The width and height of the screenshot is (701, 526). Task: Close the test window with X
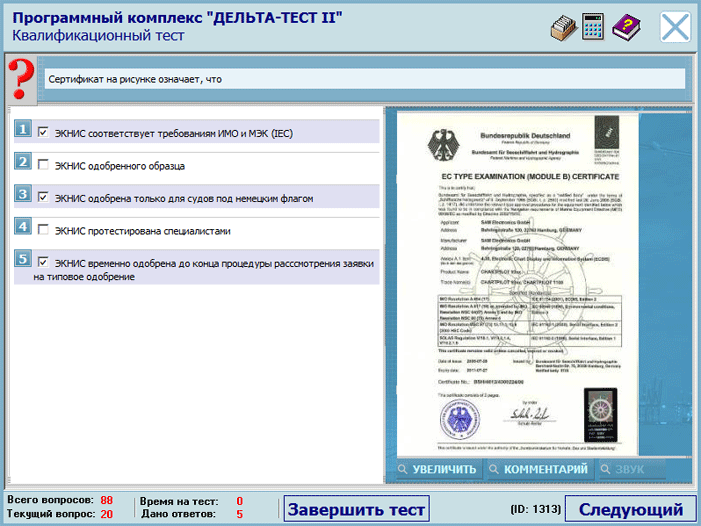675,27
